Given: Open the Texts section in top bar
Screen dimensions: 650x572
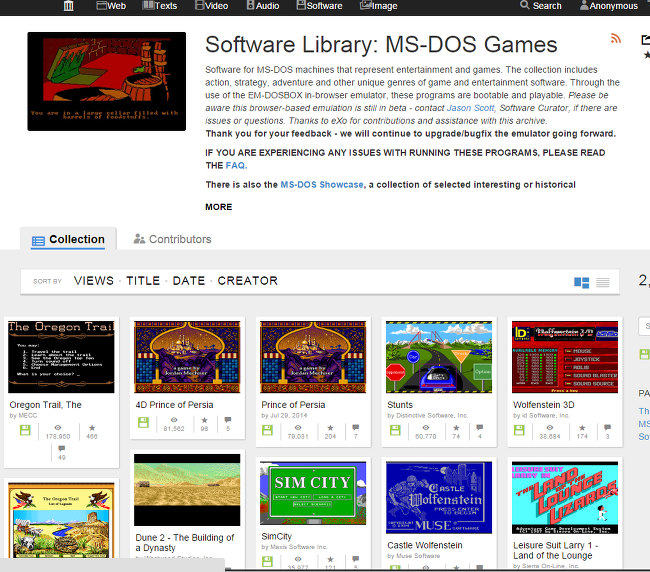Looking at the screenshot, I should point(160,6).
